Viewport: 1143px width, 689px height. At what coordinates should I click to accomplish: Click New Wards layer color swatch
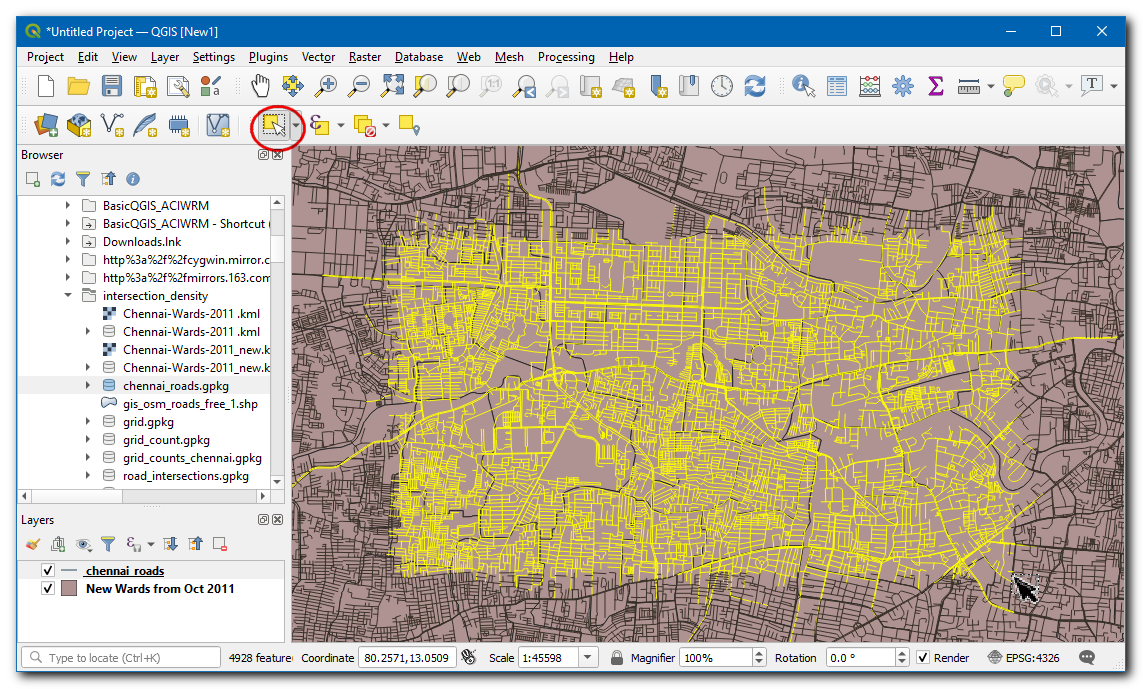tap(69, 589)
